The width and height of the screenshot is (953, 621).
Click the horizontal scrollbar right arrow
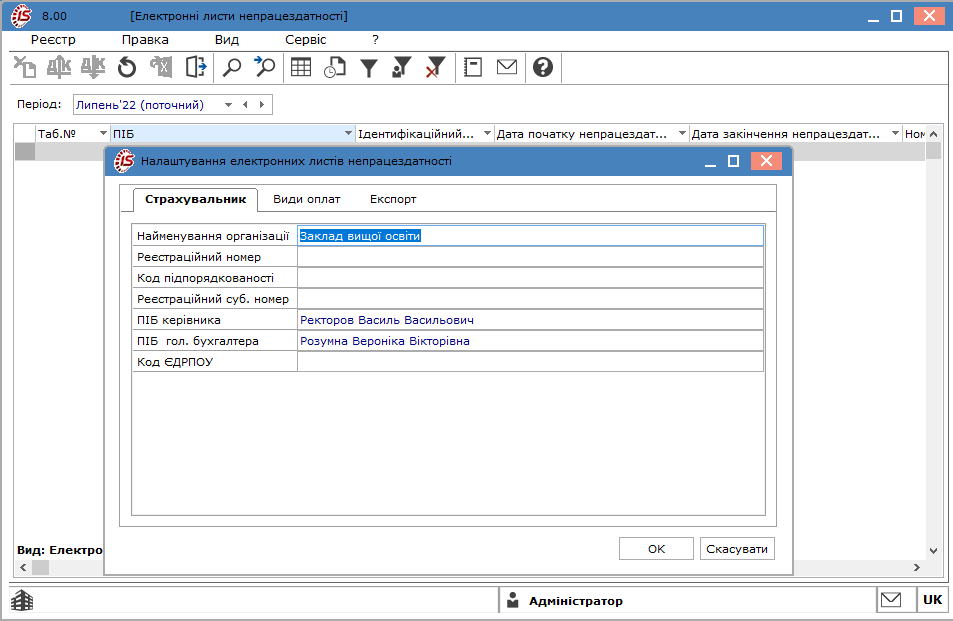point(917,568)
